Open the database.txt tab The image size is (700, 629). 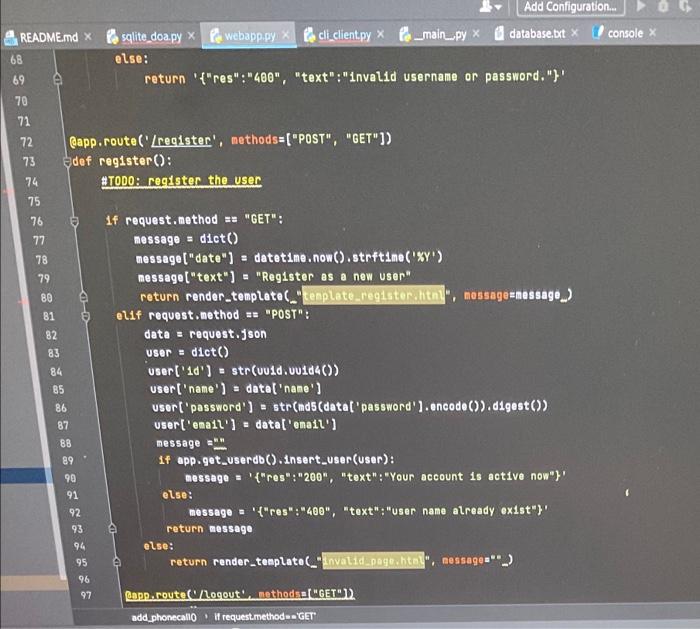[x=537, y=33]
